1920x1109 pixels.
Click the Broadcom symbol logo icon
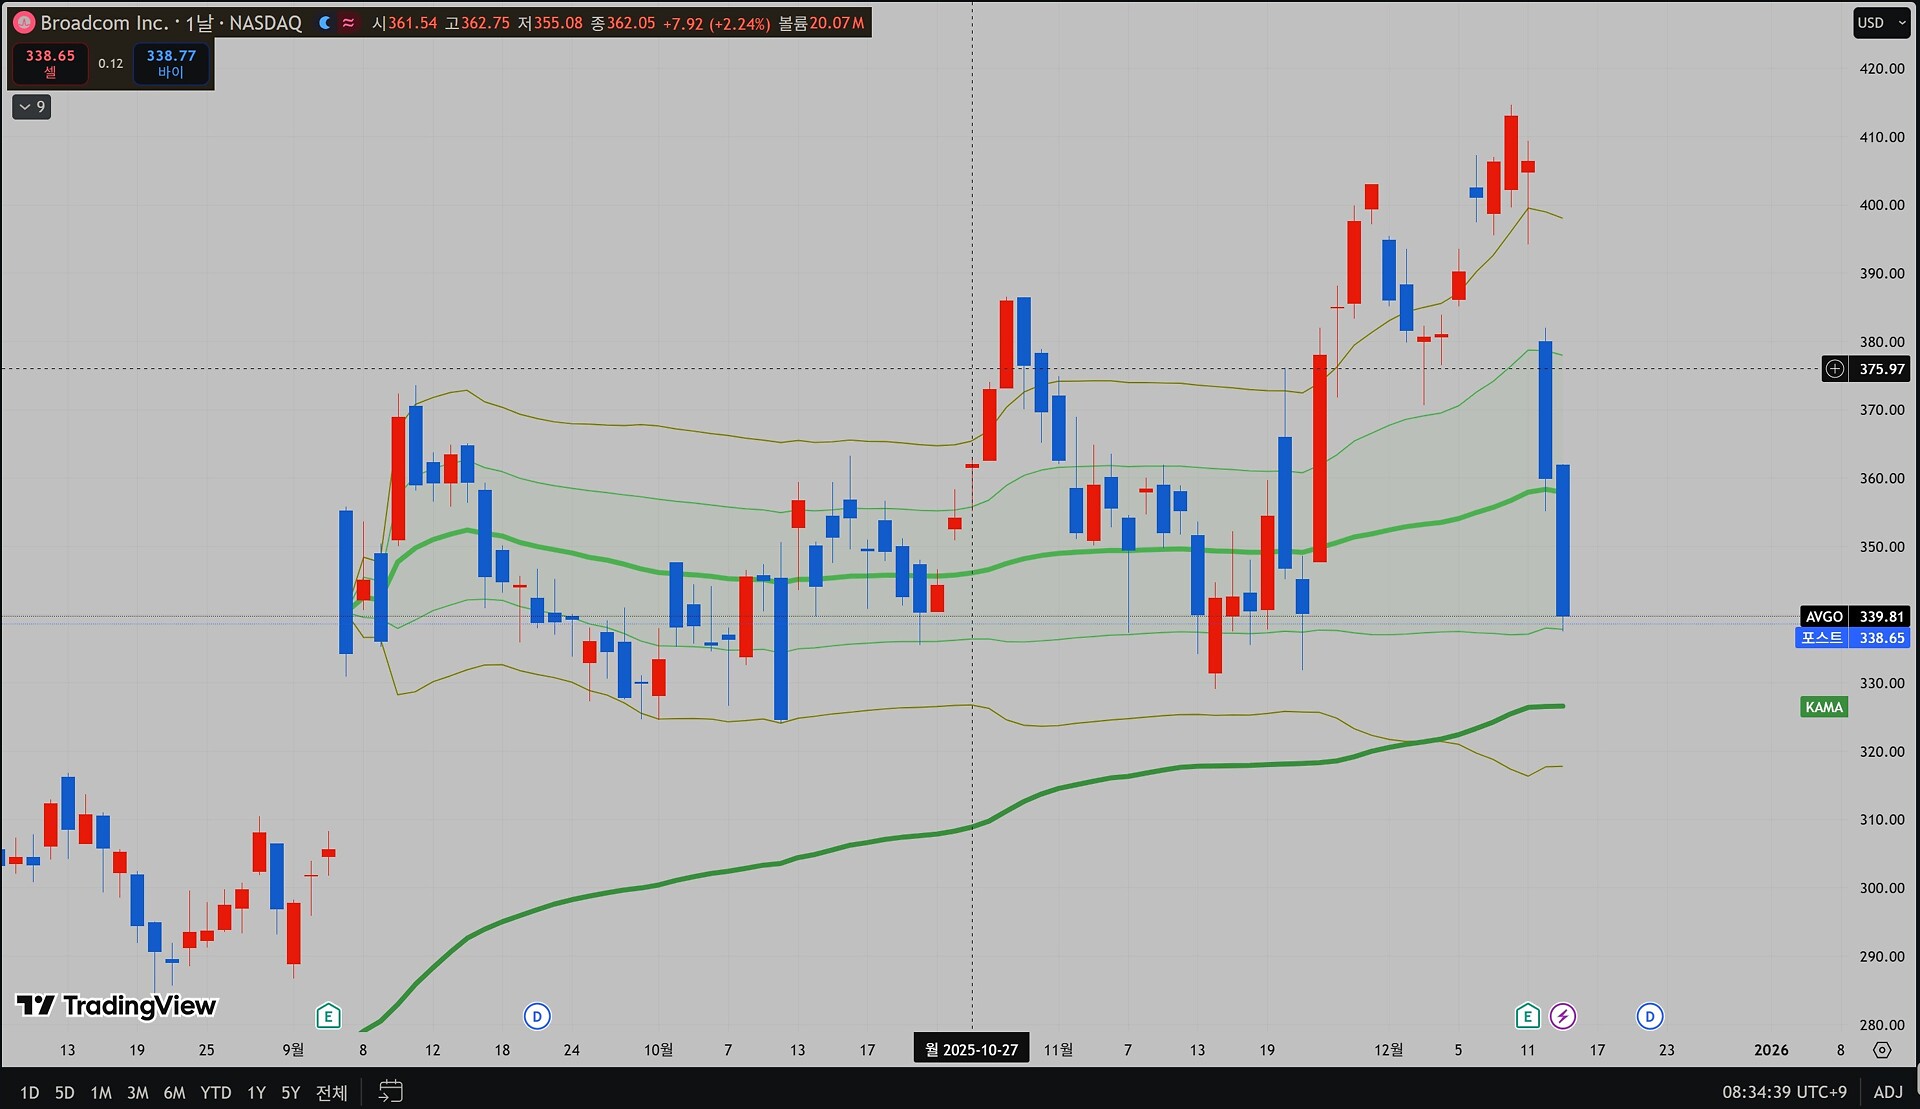(24, 23)
